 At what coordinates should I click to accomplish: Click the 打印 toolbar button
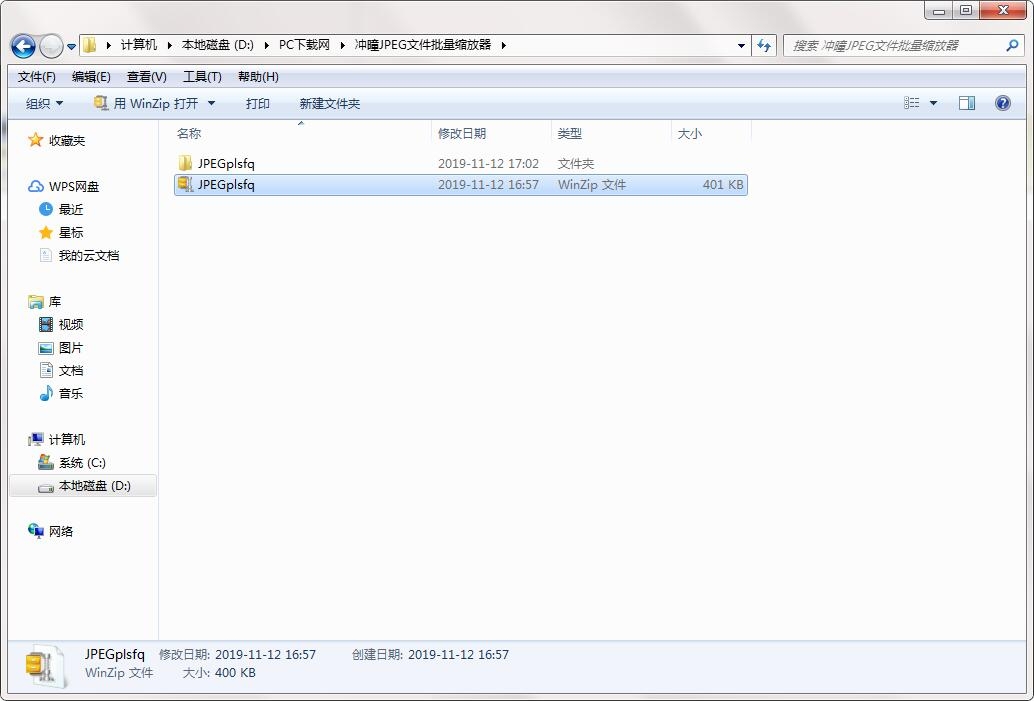click(x=257, y=104)
